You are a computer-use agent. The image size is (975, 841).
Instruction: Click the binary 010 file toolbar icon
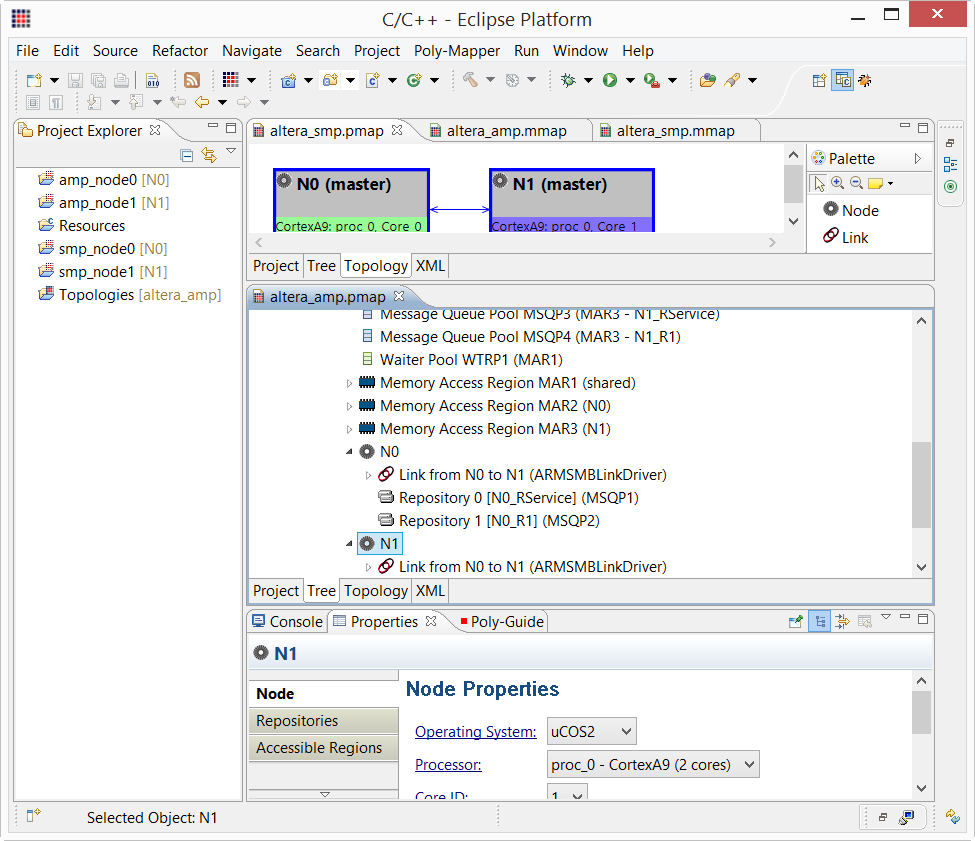152,80
